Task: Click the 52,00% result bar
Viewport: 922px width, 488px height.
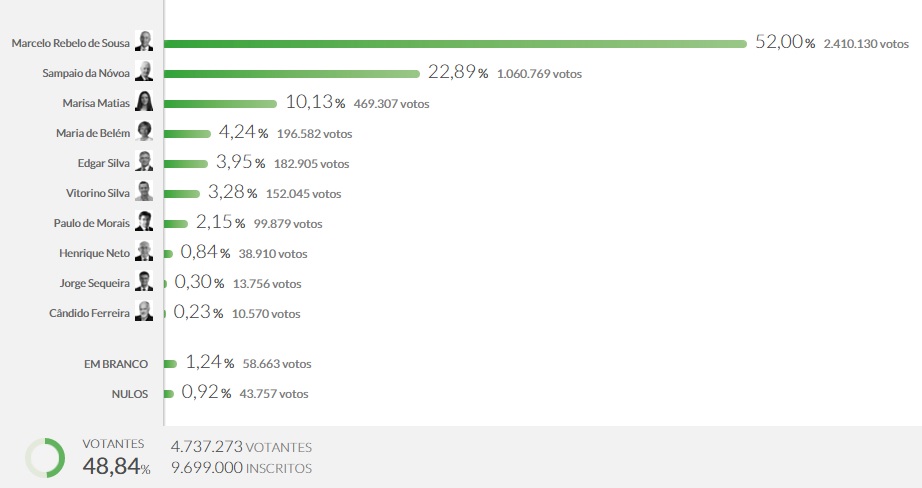Action: click(455, 43)
